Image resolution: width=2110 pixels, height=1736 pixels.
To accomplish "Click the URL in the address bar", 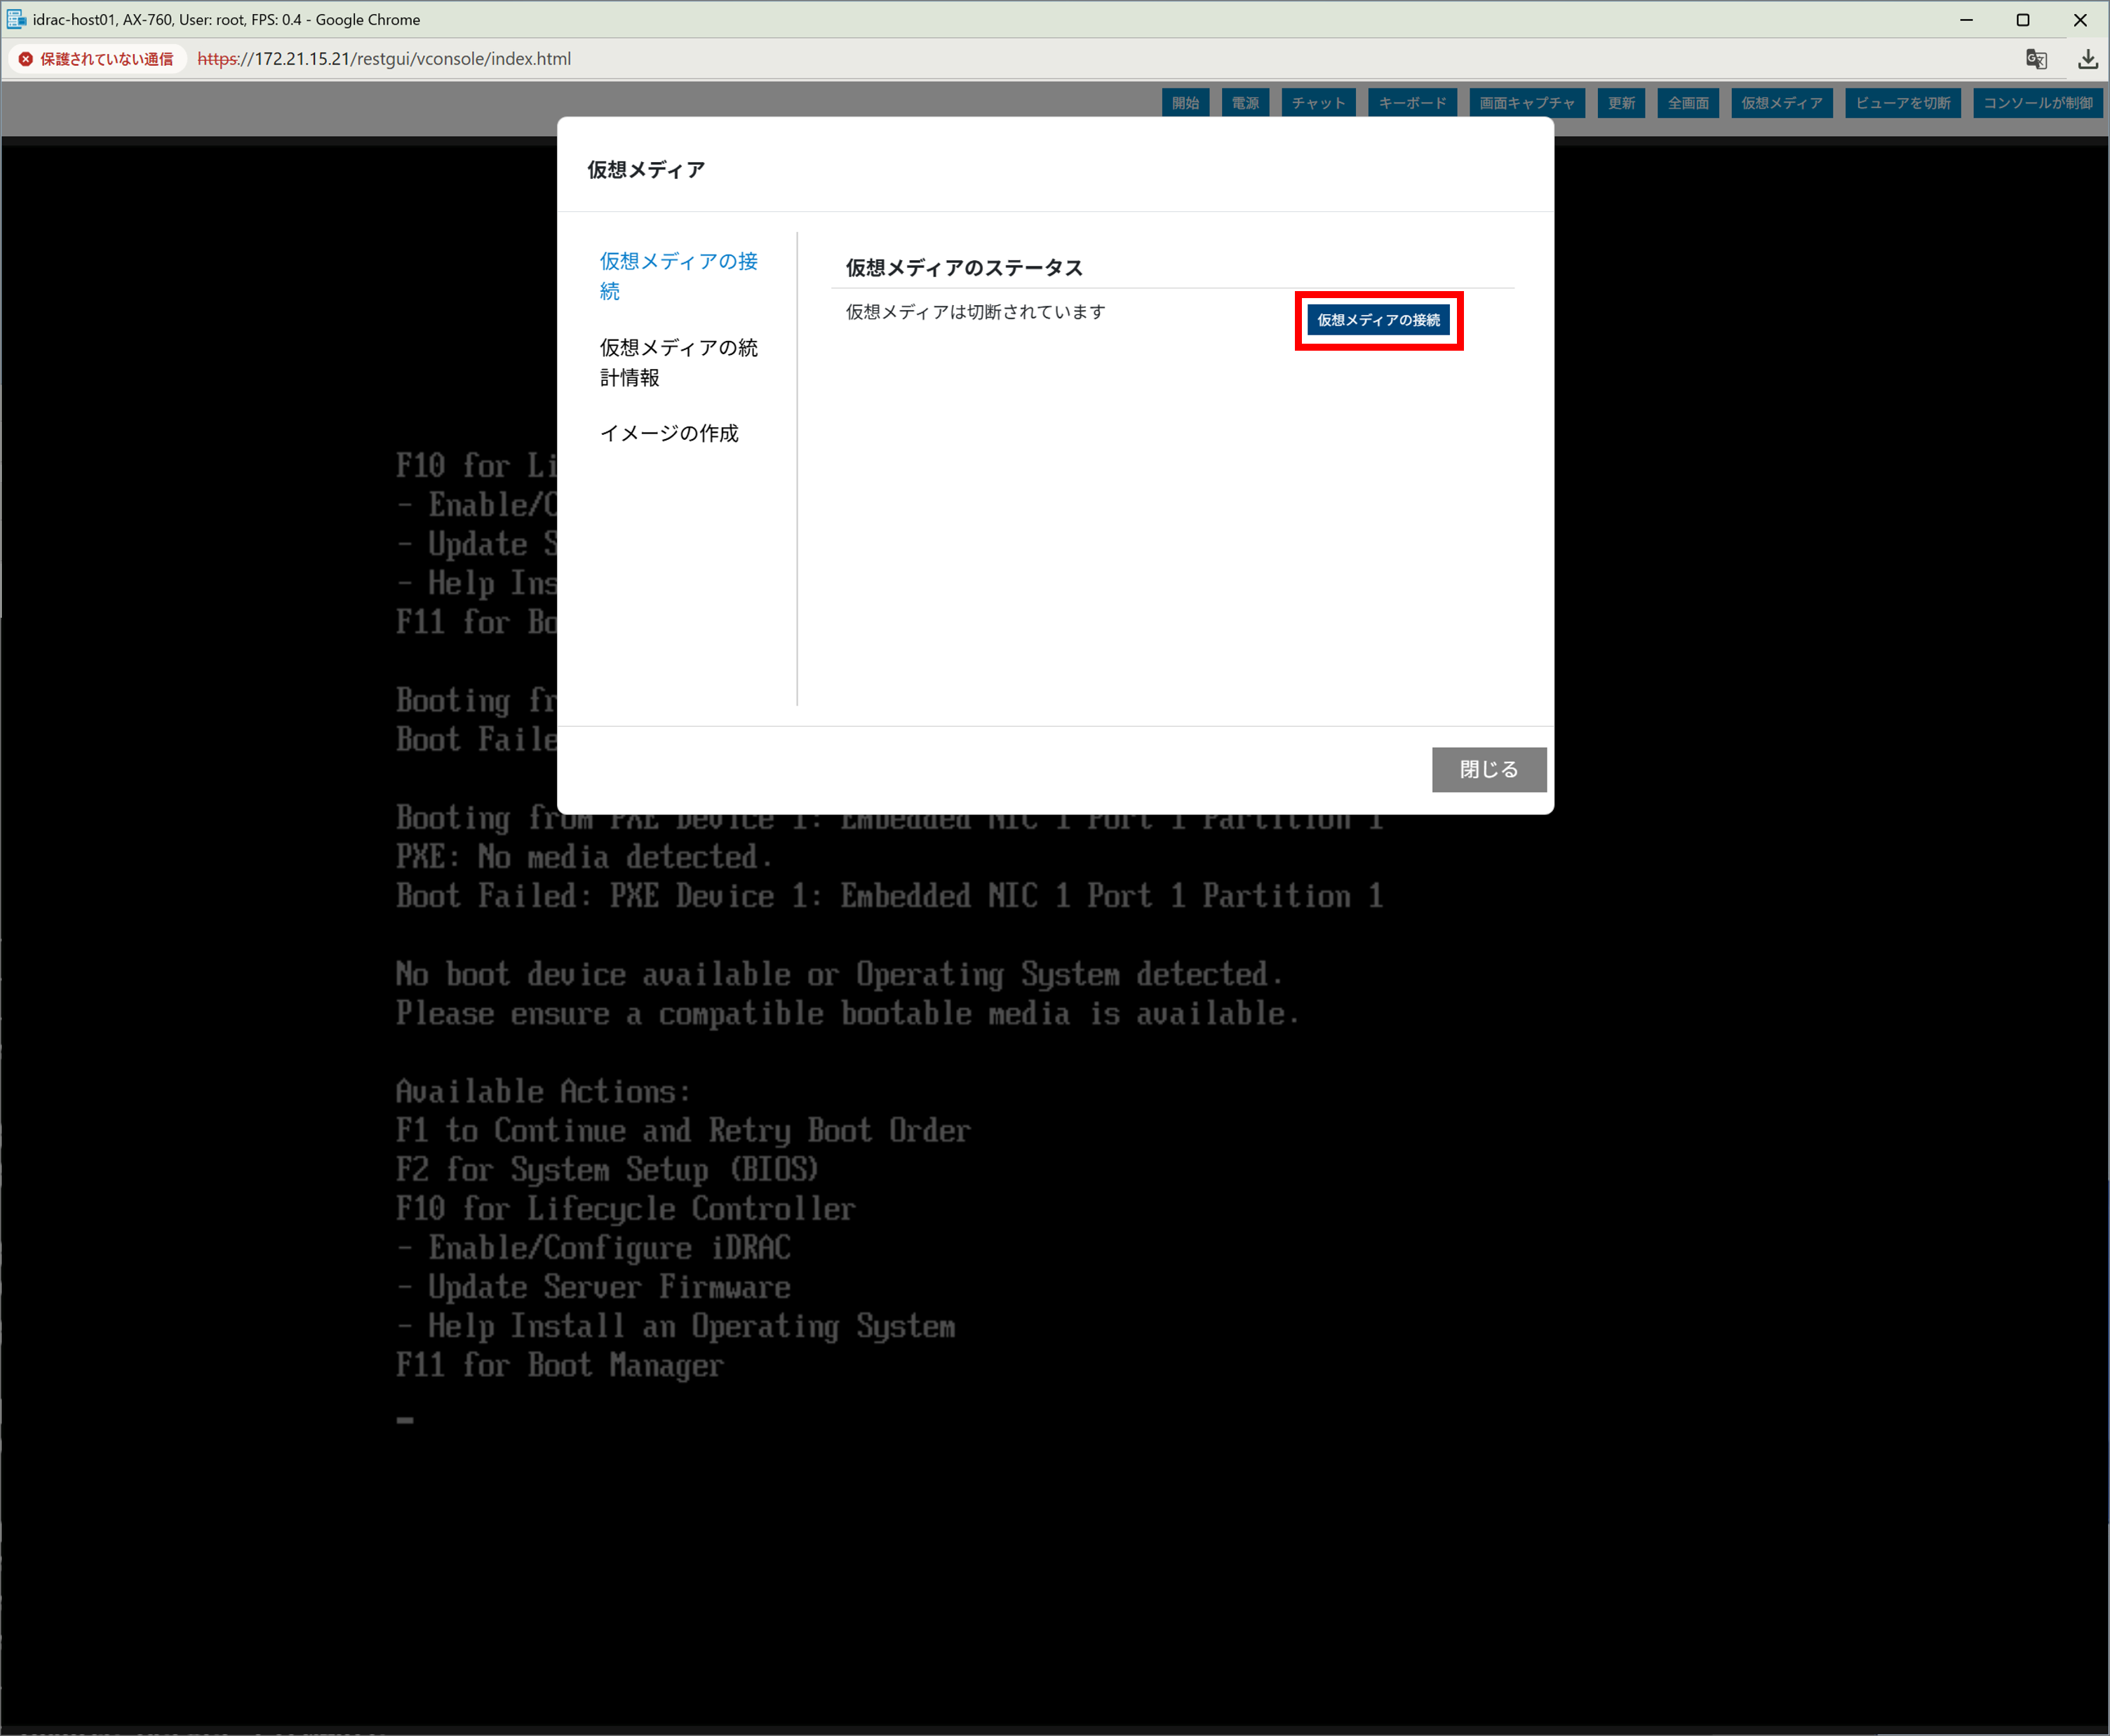I will tap(385, 59).
